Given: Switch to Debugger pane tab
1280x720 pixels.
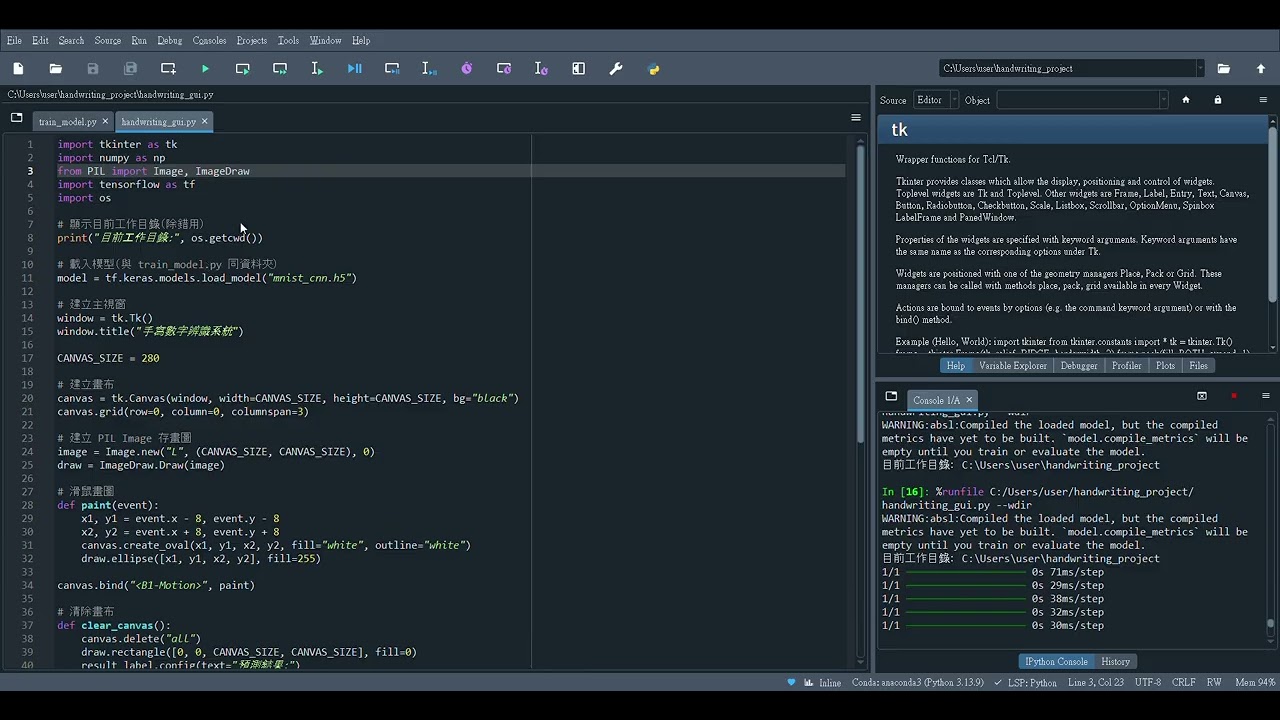Looking at the screenshot, I should (x=1079, y=366).
